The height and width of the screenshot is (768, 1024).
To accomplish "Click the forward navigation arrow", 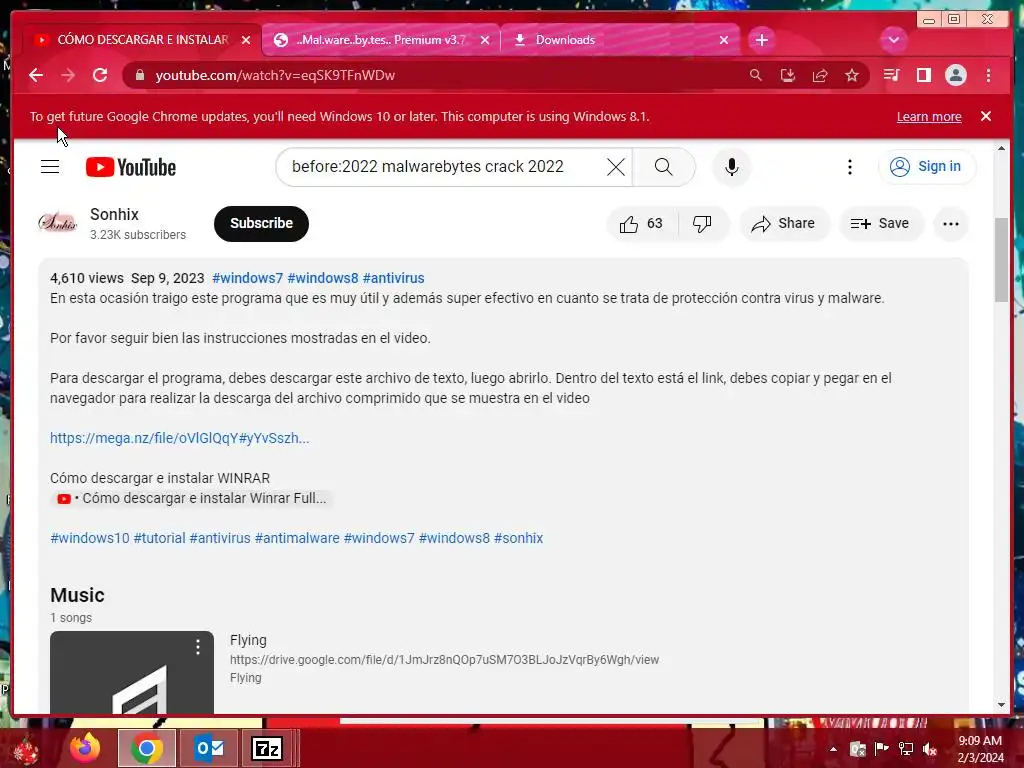I will tap(68, 75).
